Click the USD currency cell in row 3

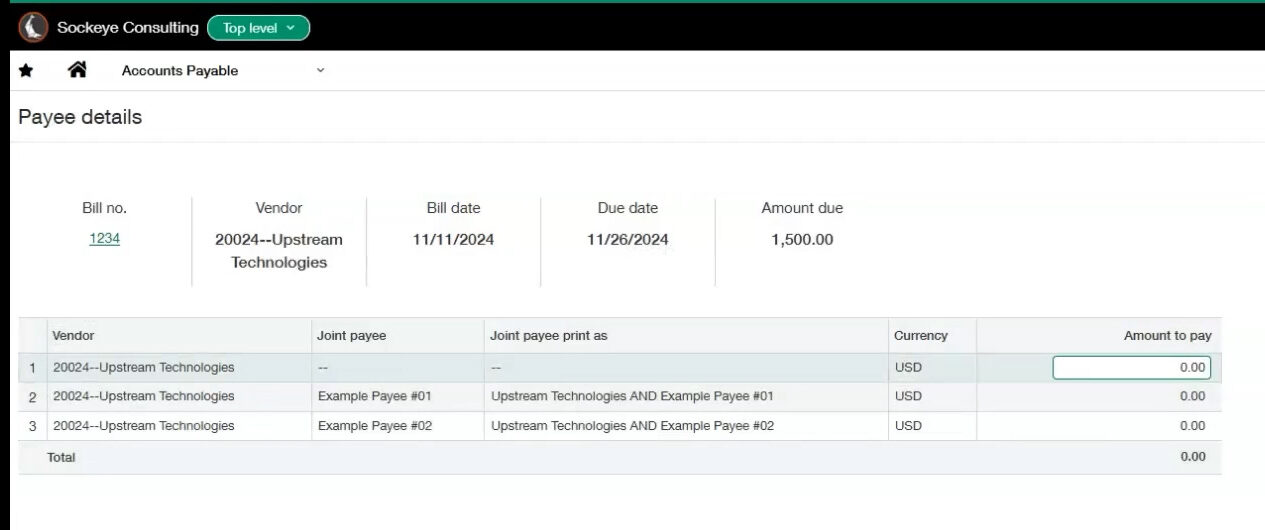pyautogui.click(x=932, y=426)
